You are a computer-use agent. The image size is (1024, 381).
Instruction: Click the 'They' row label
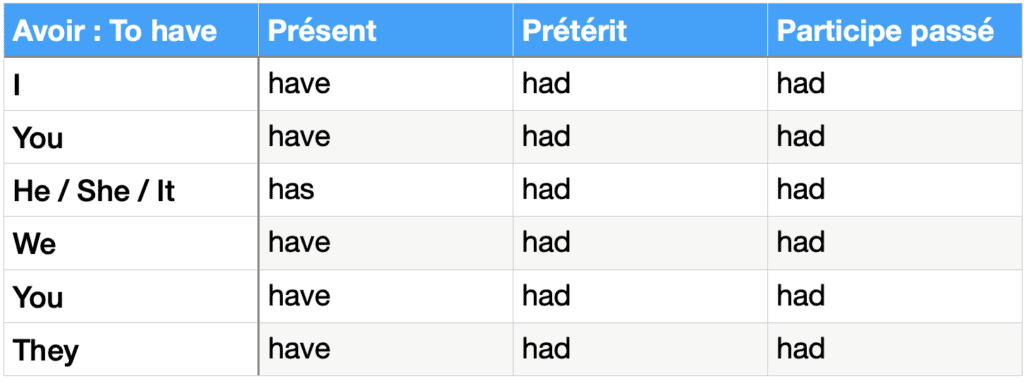pyautogui.click(x=46, y=350)
